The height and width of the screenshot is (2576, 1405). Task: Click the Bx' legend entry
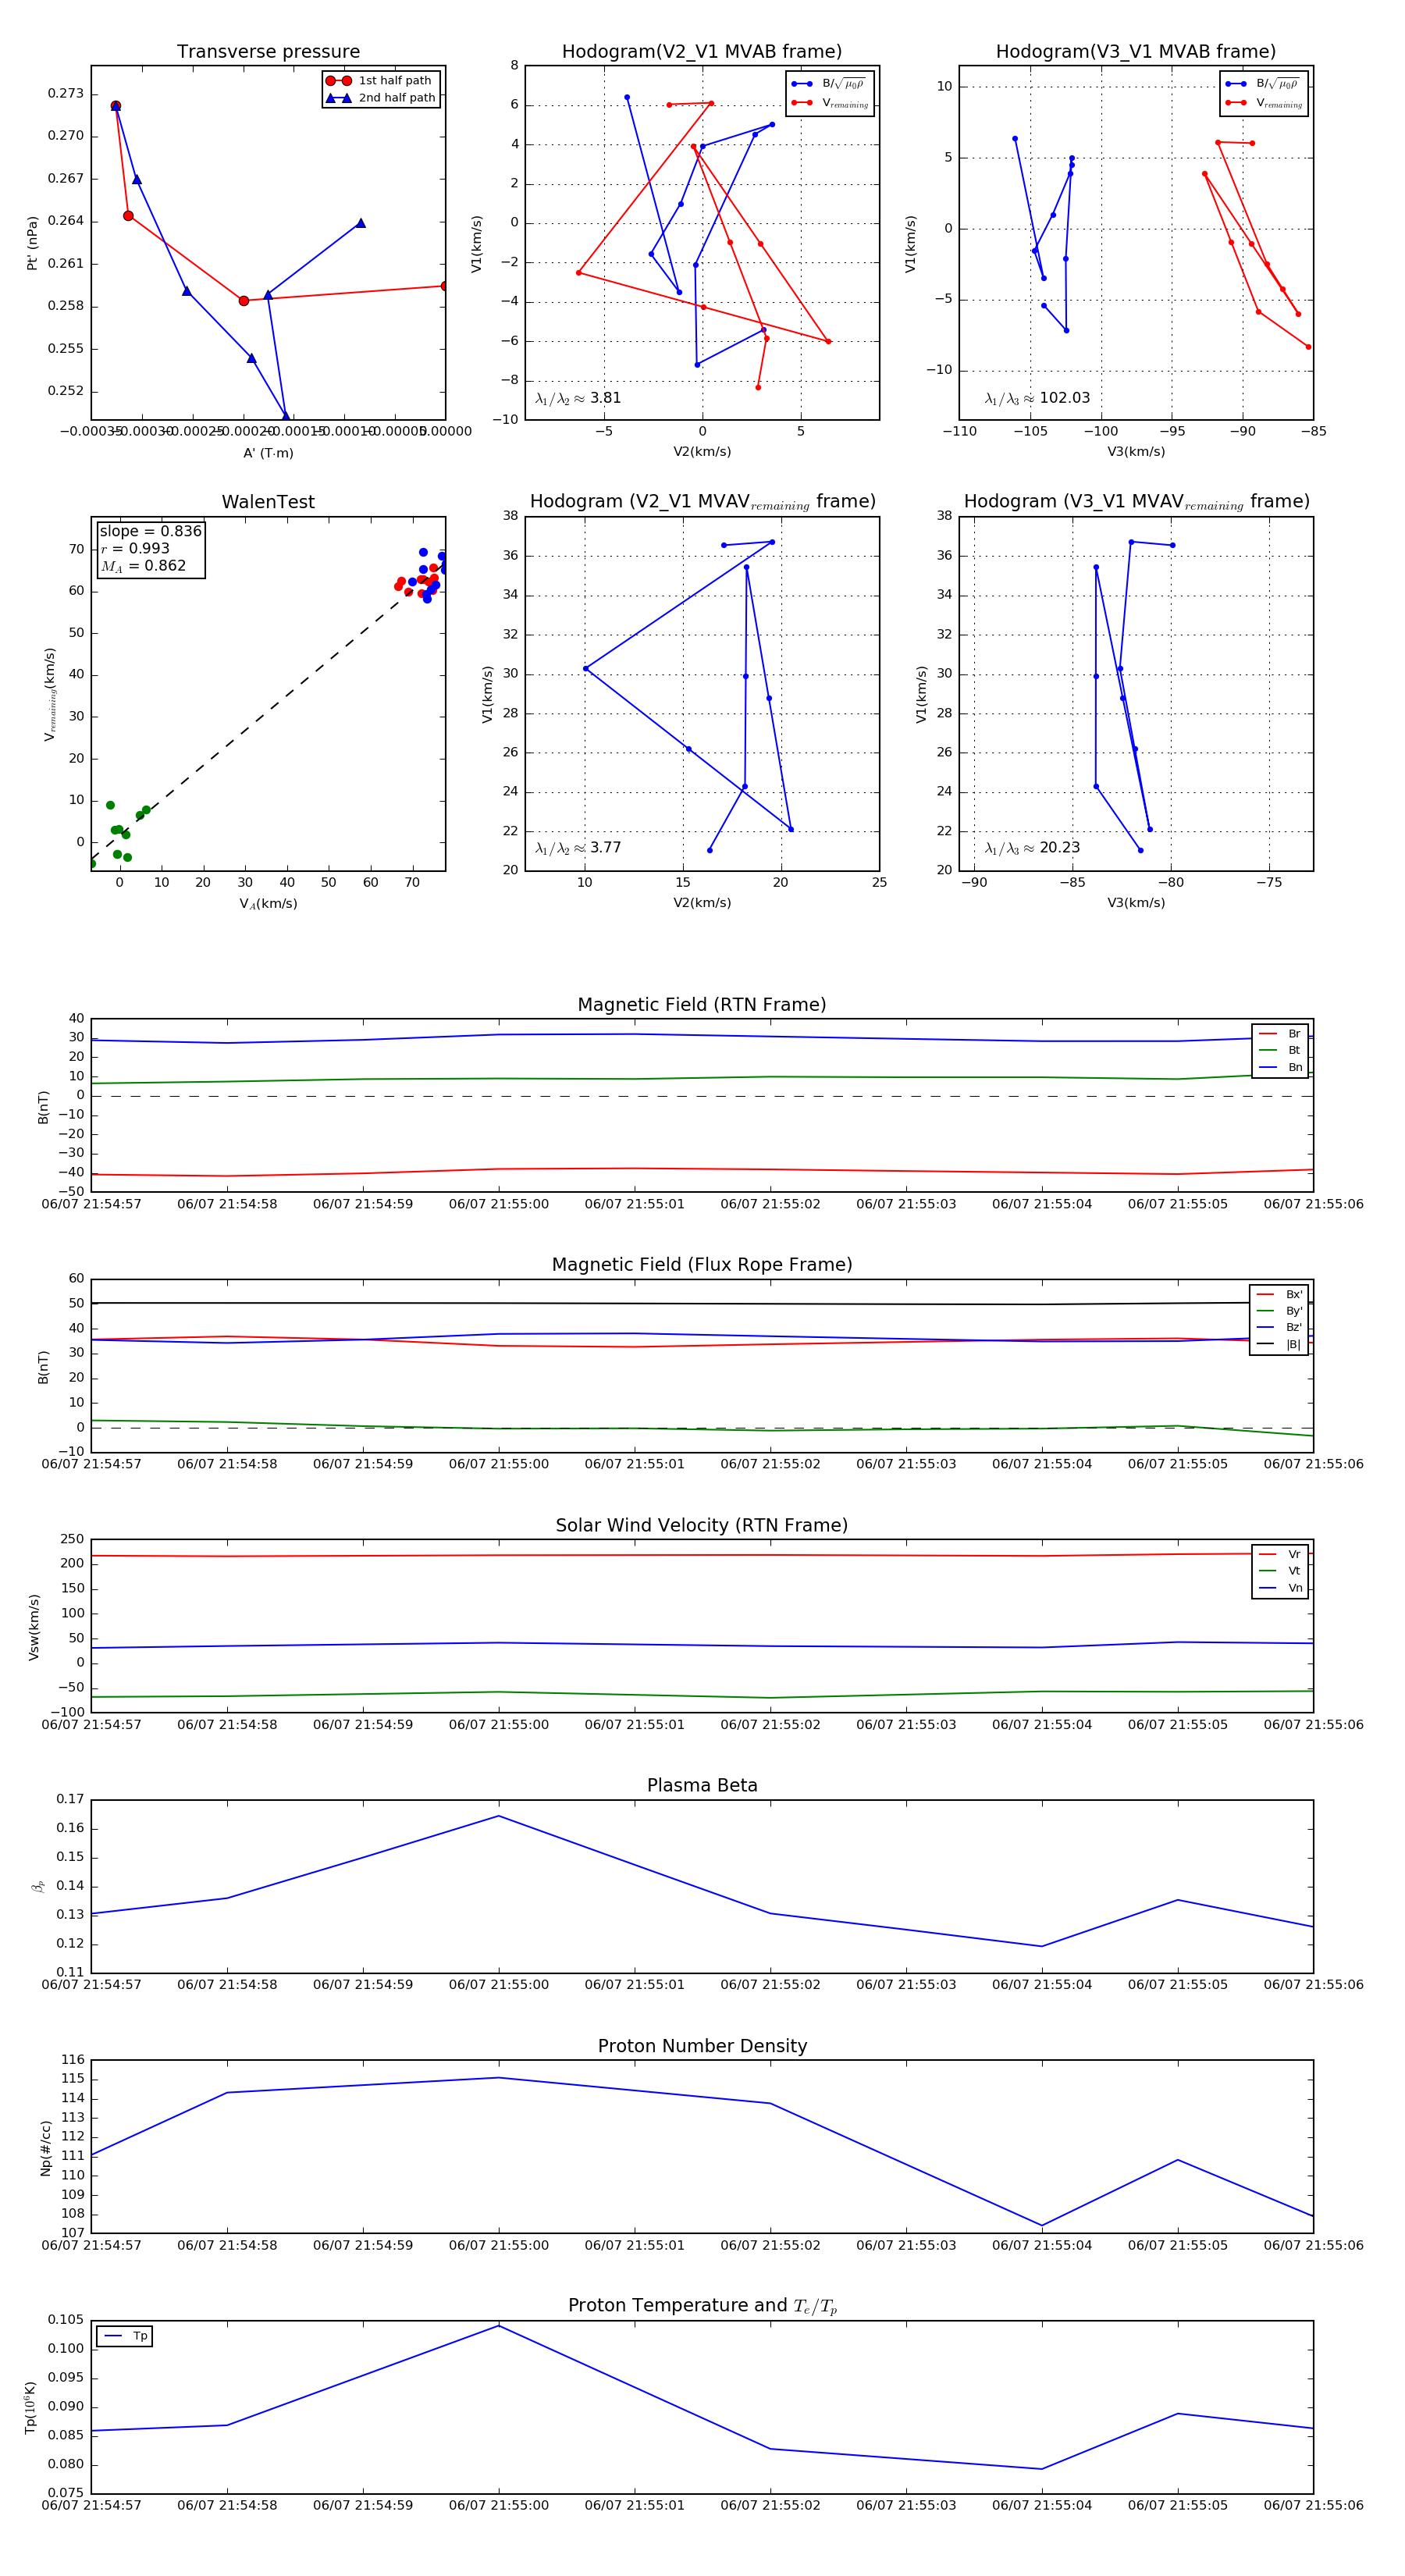1279,1294
